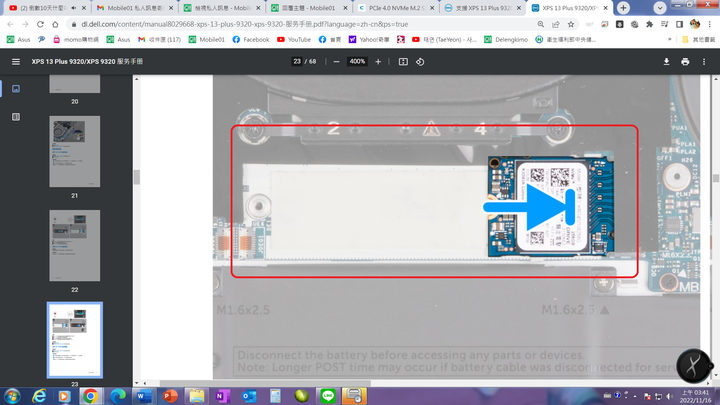Click the dl.dell.com address bar
Screen dimensions: 720x405
click(x=244, y=24)
